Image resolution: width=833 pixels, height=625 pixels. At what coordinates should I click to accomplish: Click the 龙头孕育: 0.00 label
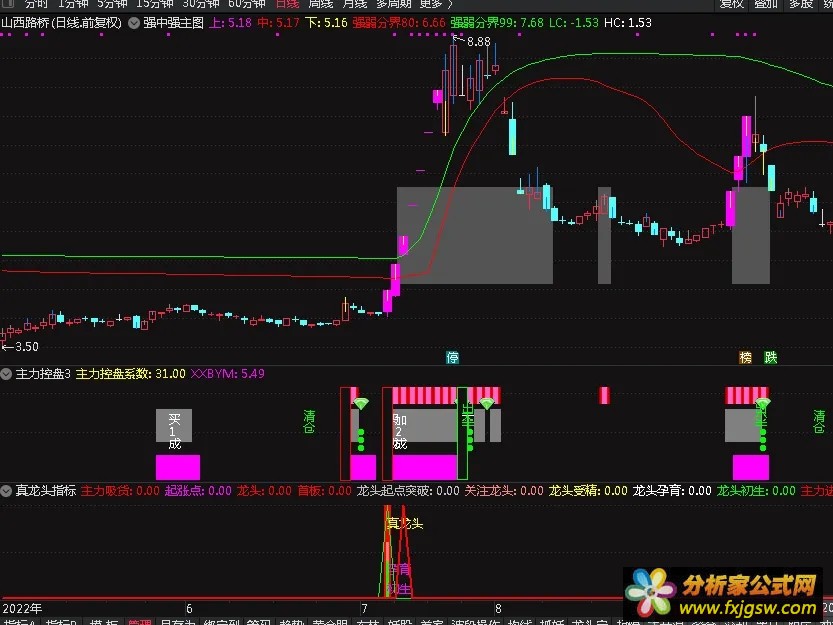[x=672, y=491]
